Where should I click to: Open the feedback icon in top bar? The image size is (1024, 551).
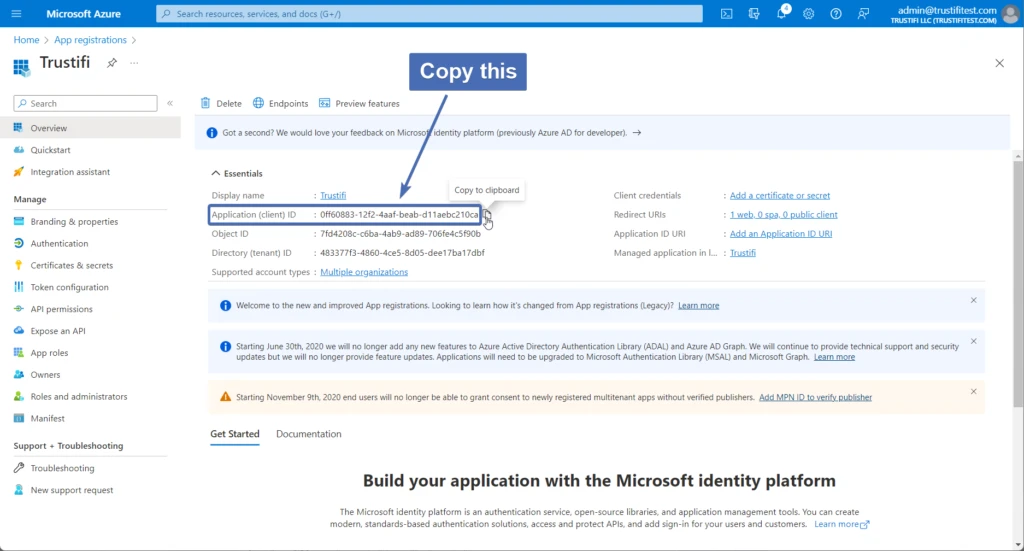point(863,14)
